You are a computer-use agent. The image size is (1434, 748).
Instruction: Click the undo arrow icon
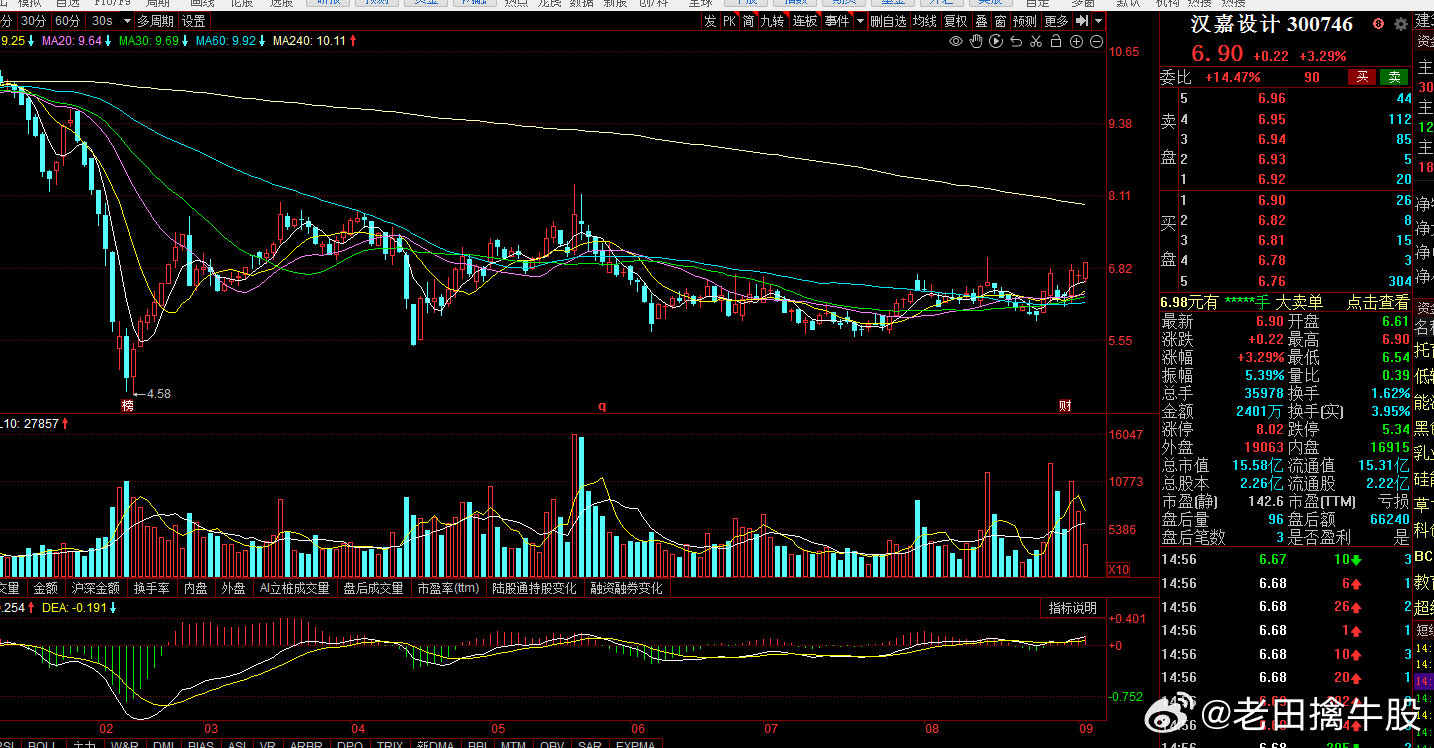[x=1016, y=41]
